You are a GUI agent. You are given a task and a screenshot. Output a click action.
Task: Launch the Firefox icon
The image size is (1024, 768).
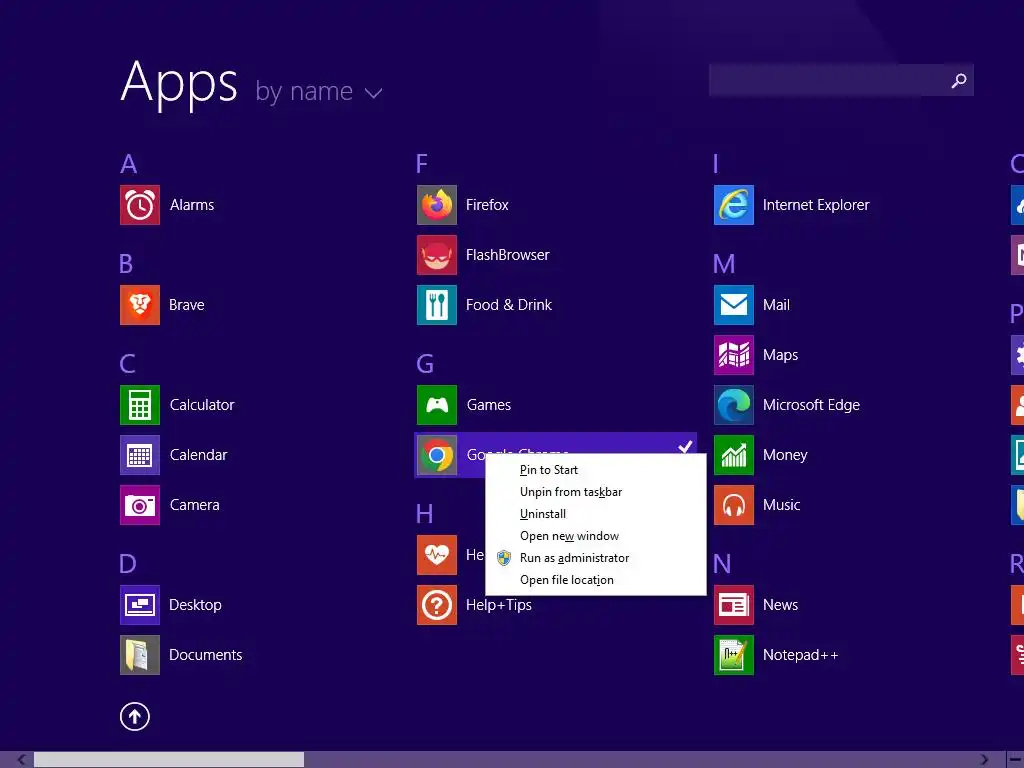tap(437, 205)
